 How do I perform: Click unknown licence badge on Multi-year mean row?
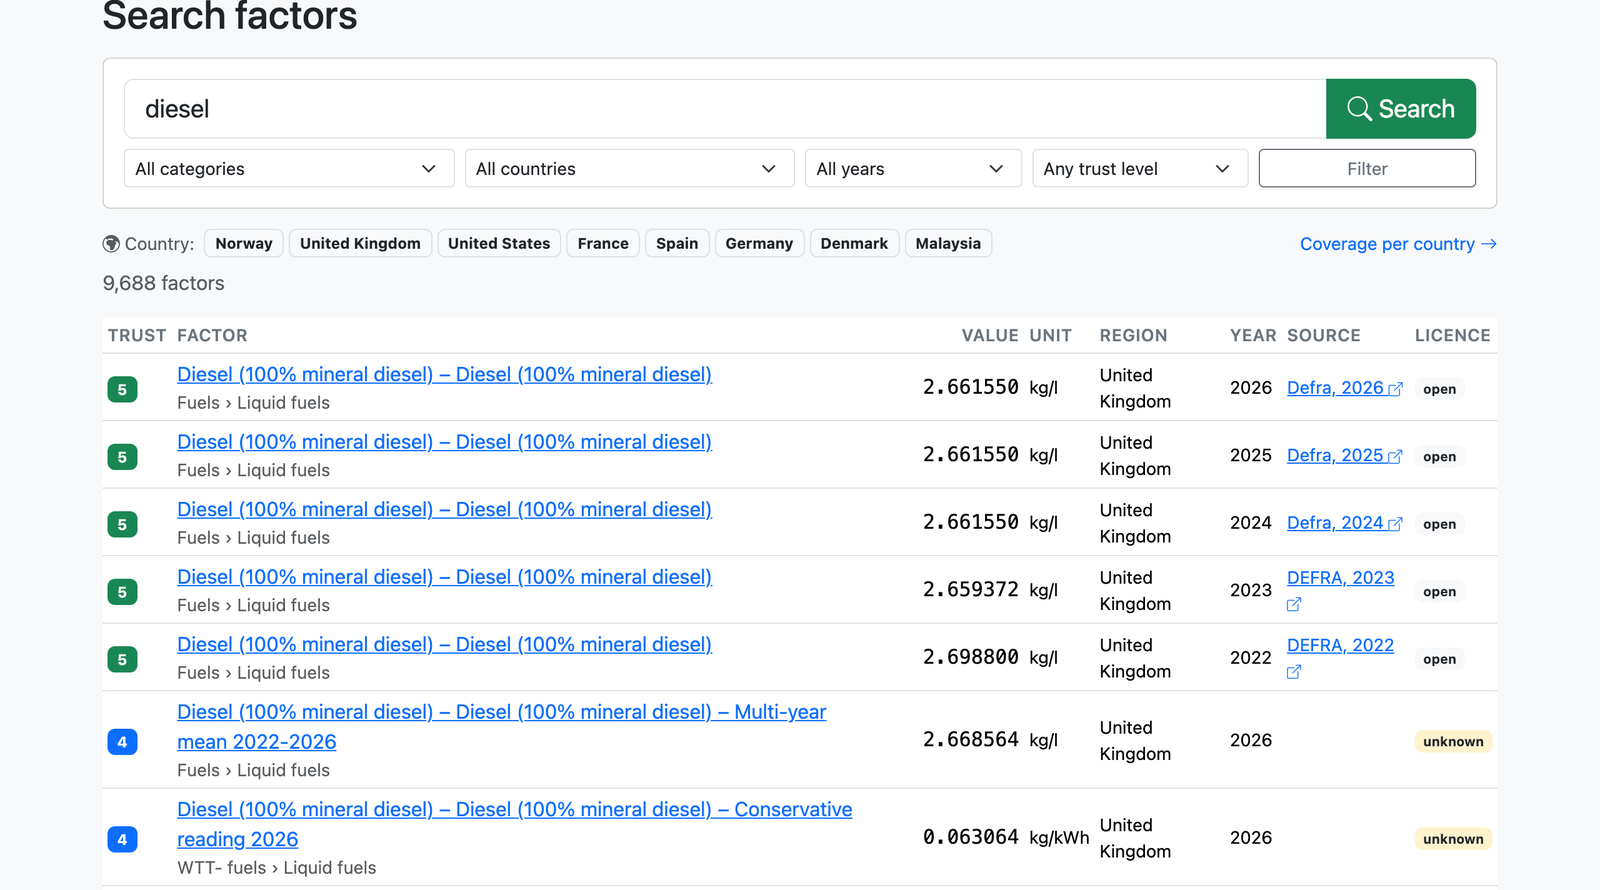[x=1453, y=741]
